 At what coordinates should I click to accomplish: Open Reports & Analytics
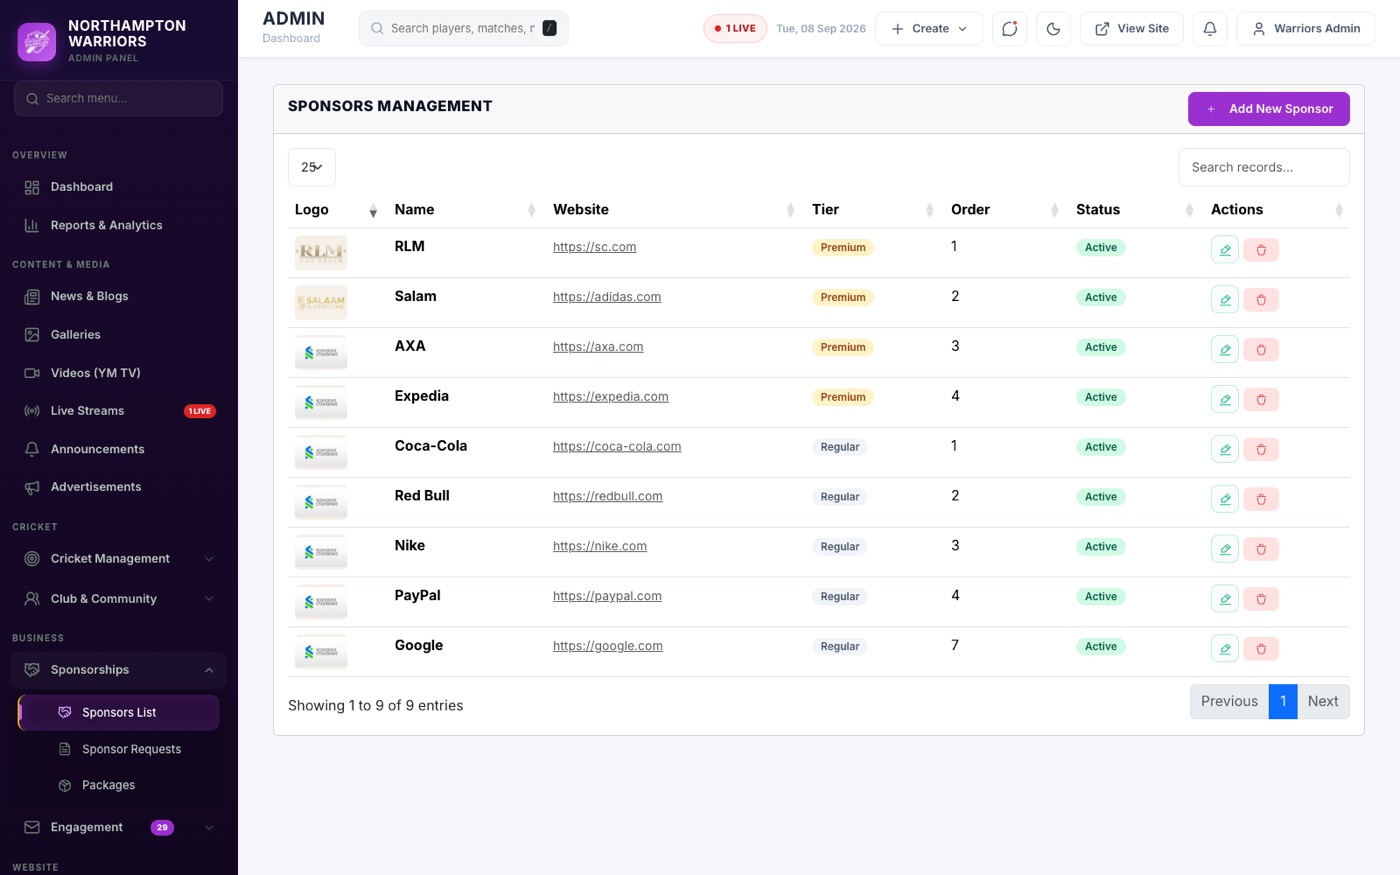coord(118,225)
